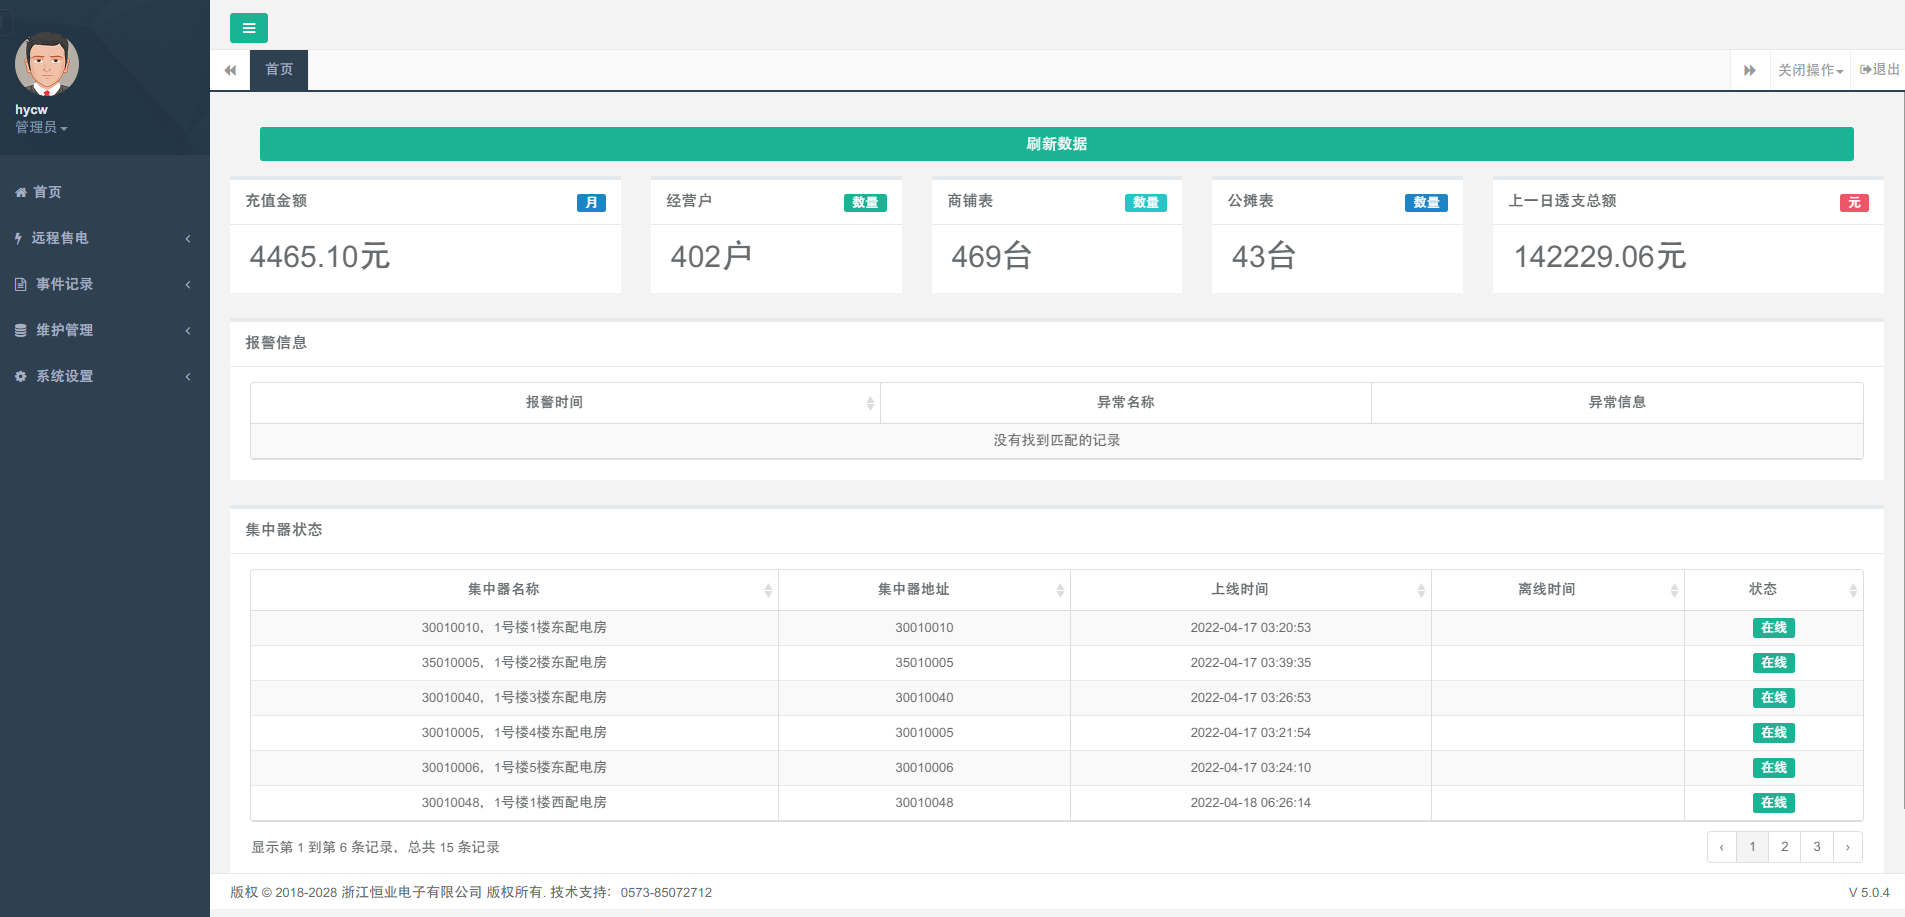The width and height of the screenshot is (1905, 917).
Task: Open 事件记录 via its document icon
Action: [x=19, y=284]
